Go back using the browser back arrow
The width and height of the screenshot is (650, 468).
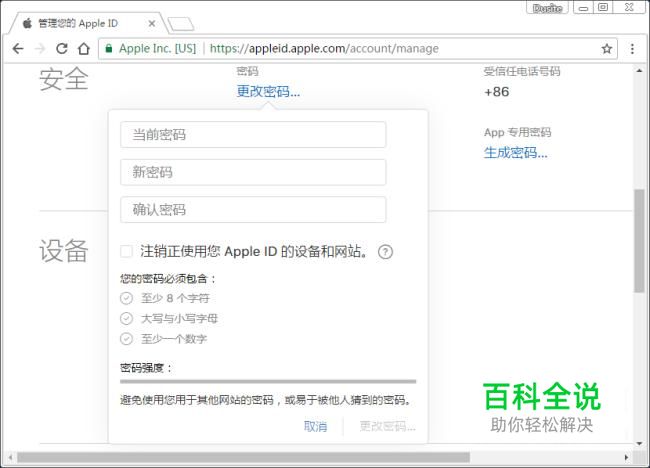pos(18,49)
